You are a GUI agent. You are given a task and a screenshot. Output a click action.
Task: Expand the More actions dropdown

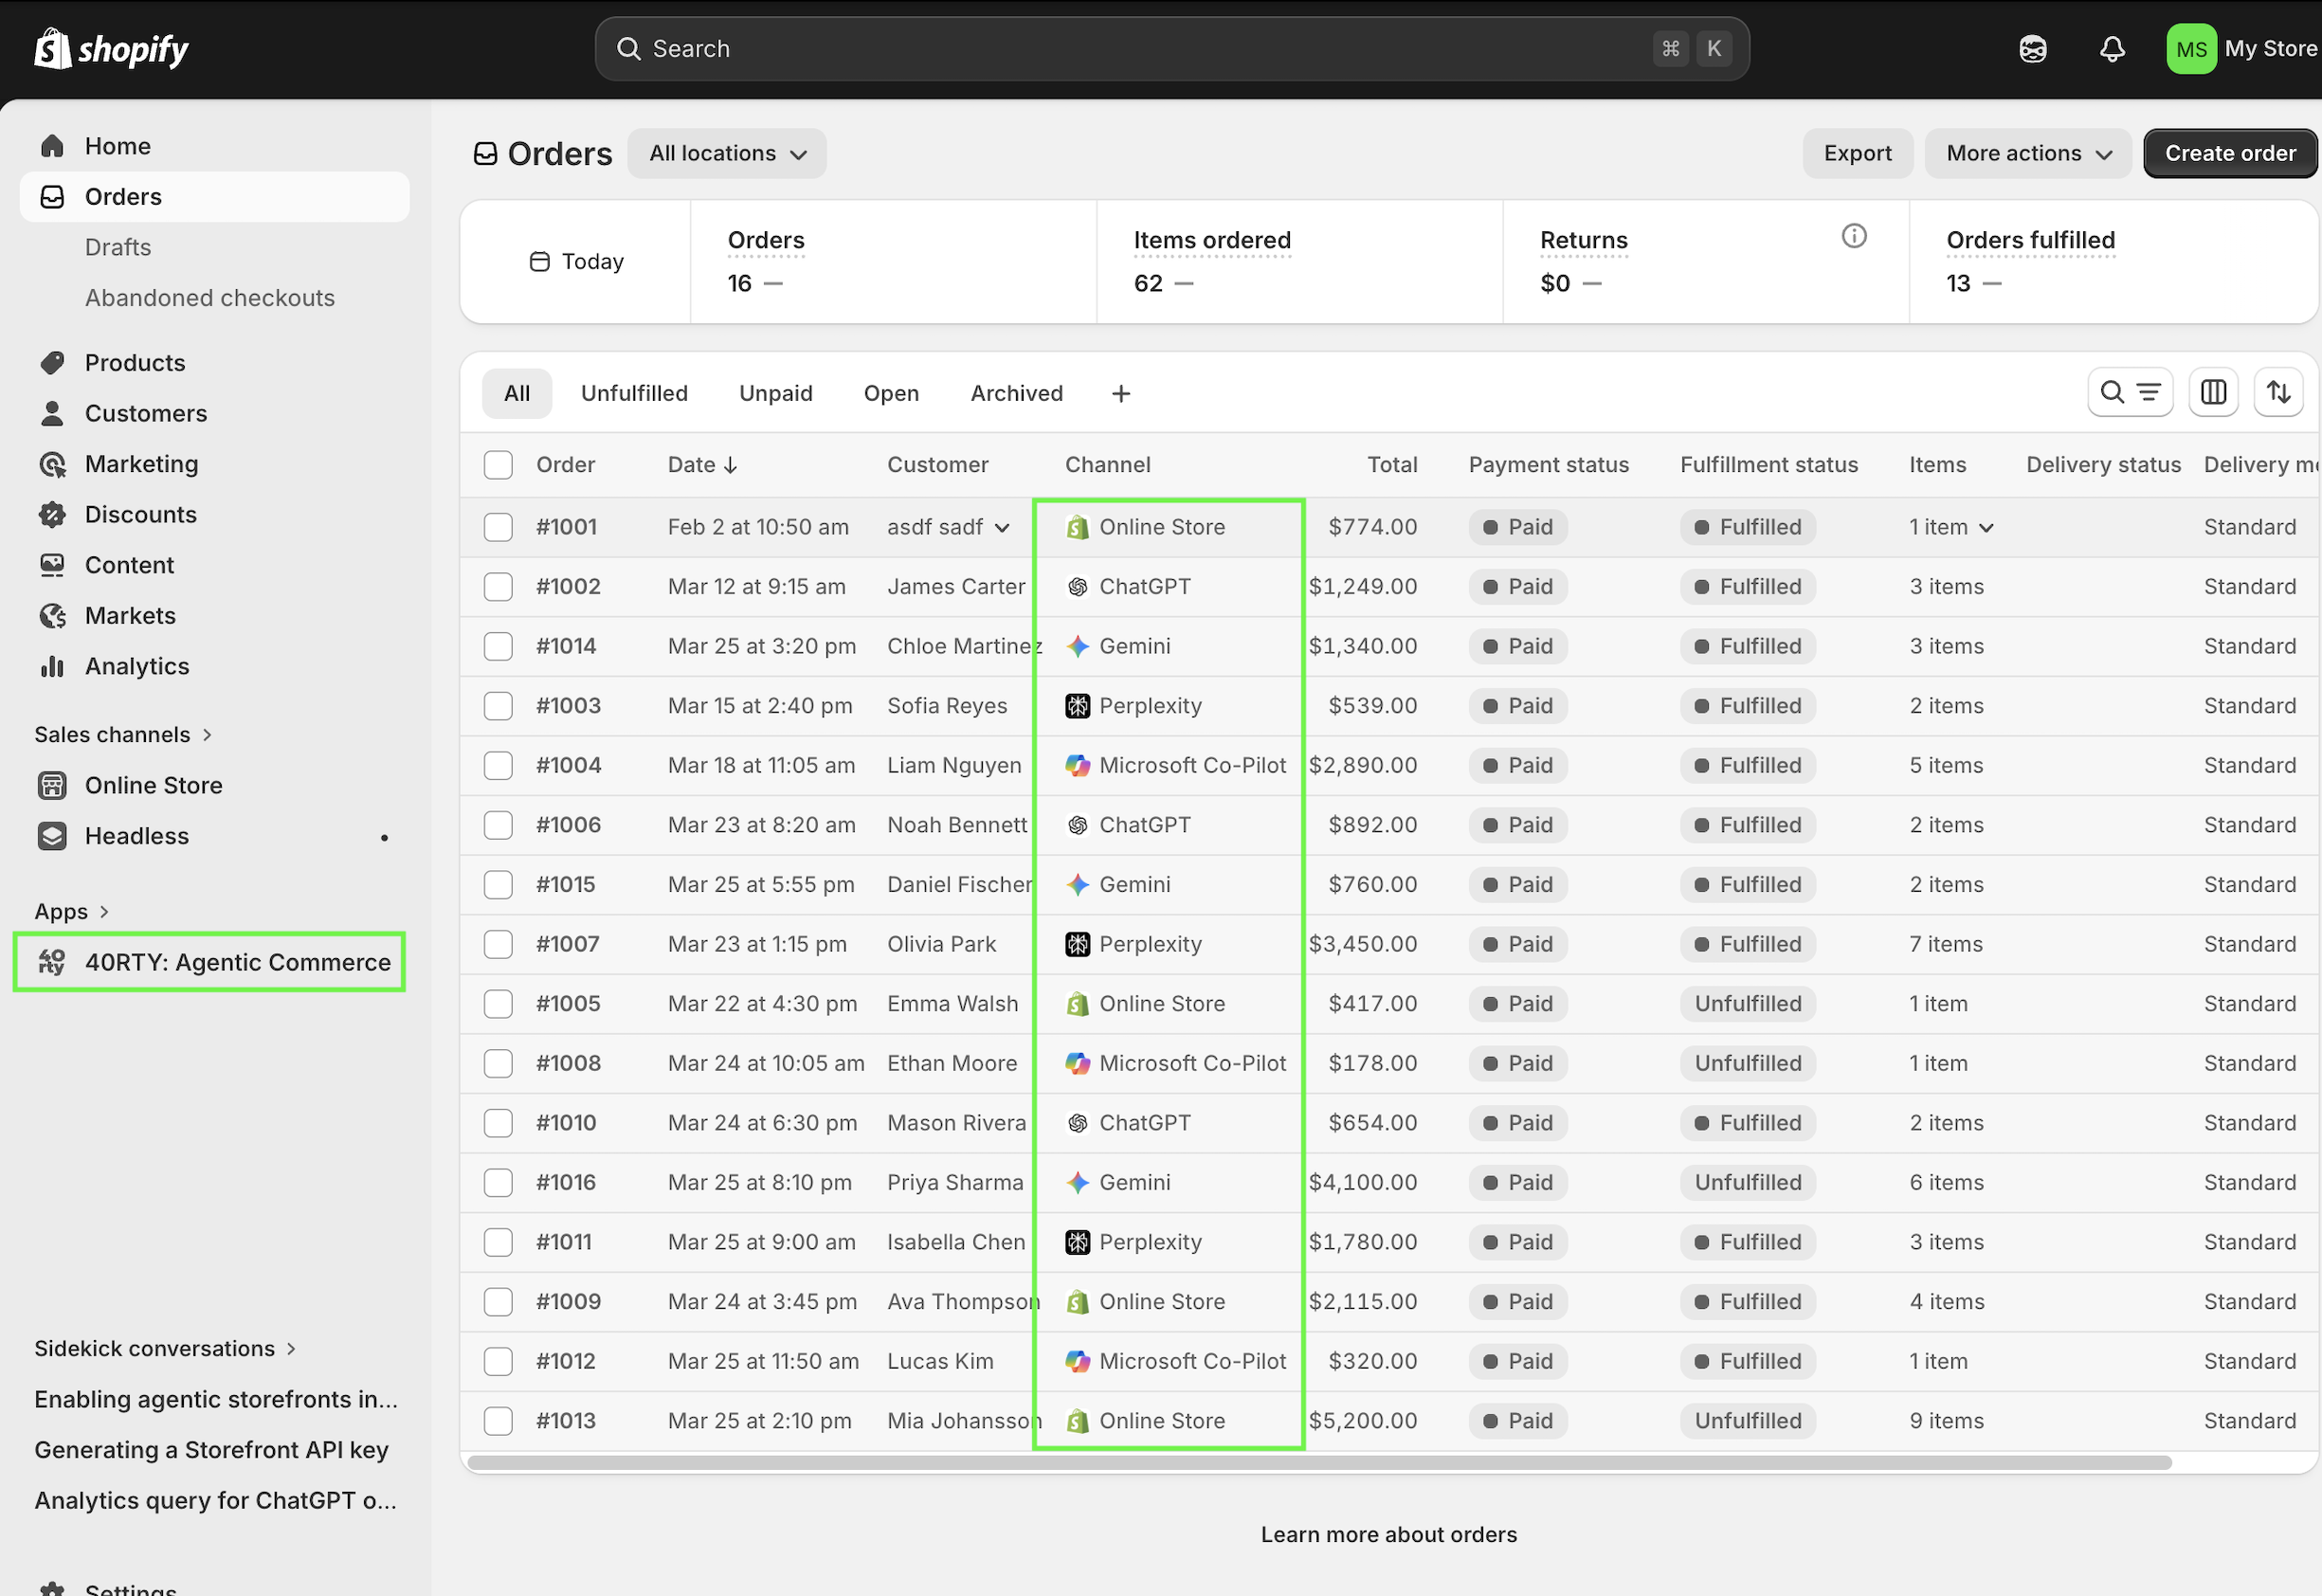(2027, 153)
